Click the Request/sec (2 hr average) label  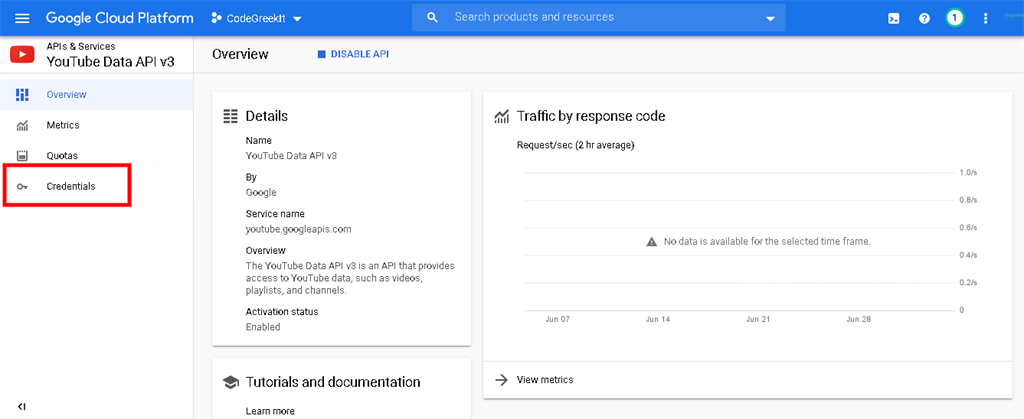[575, 145]
